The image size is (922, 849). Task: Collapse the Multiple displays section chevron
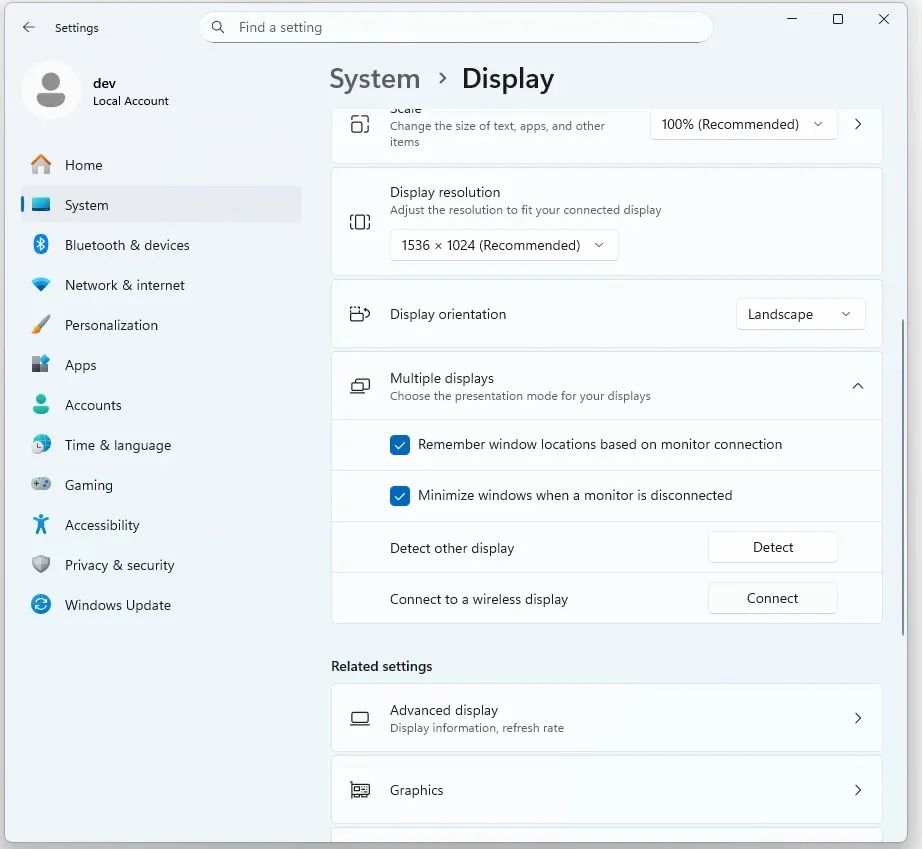click(x=858, y=386)
